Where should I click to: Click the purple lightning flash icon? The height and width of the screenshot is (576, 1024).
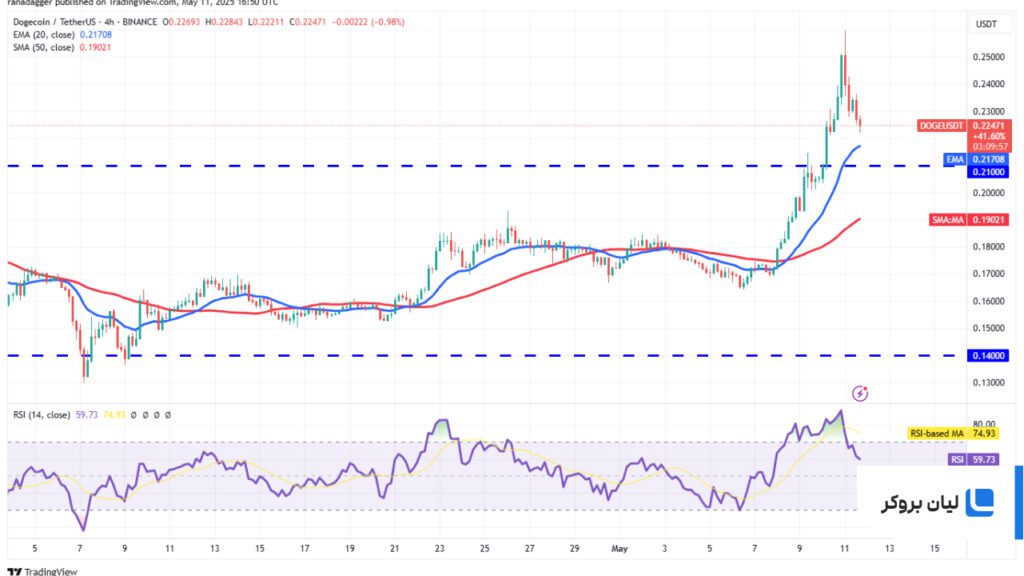point(860,393)
